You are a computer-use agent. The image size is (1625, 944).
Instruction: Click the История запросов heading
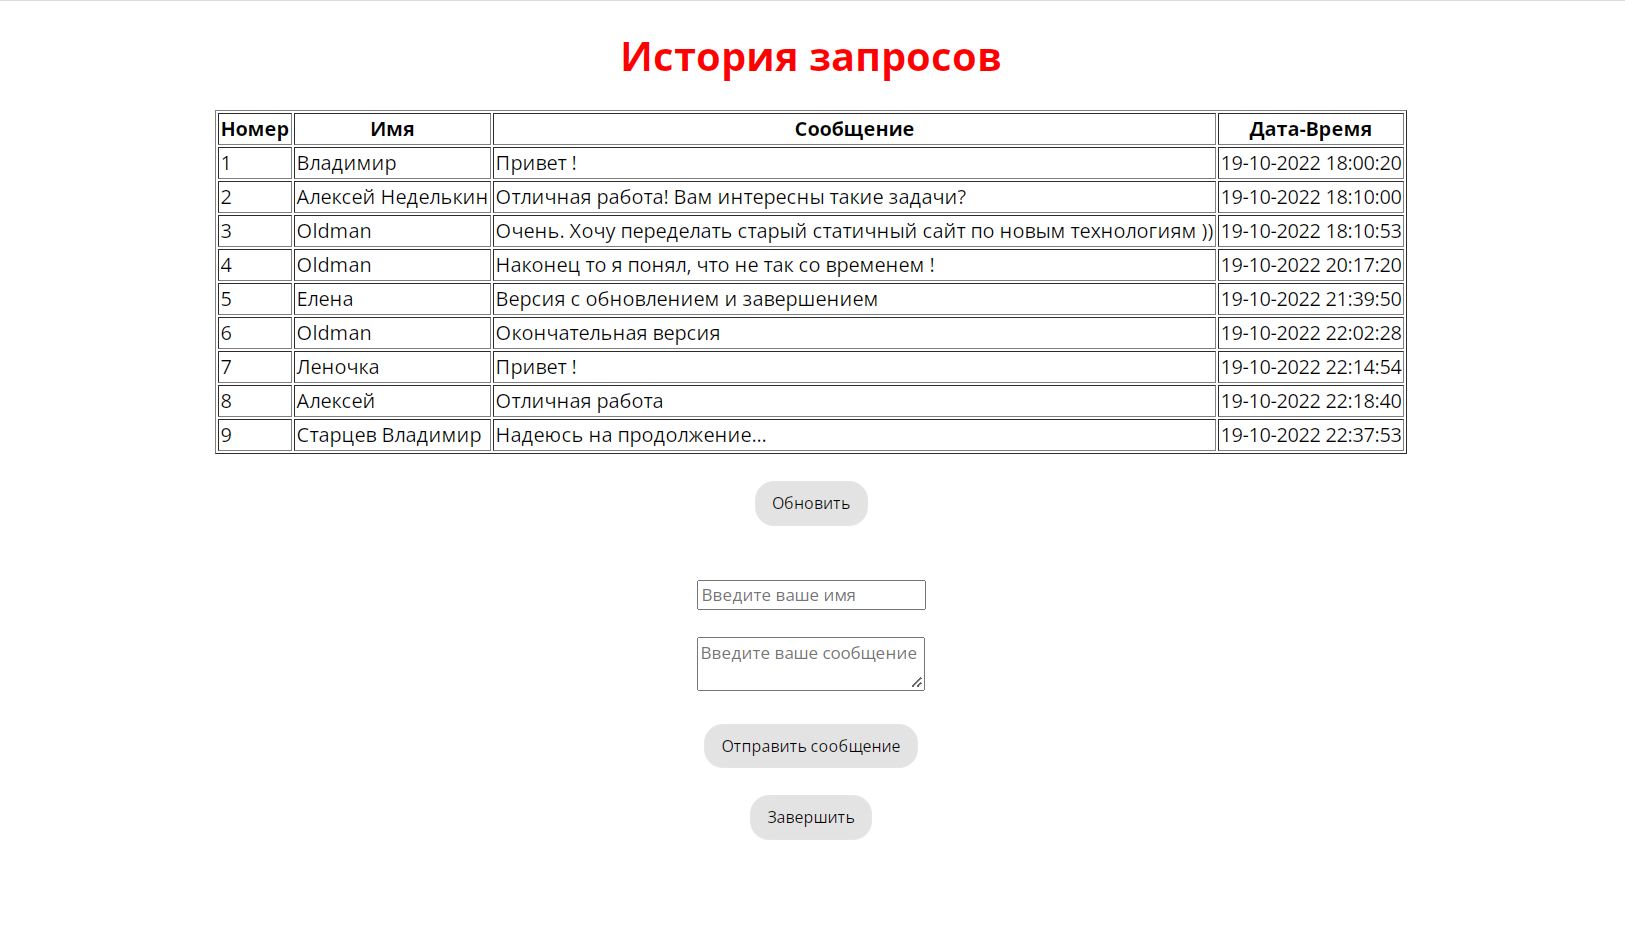810,57
